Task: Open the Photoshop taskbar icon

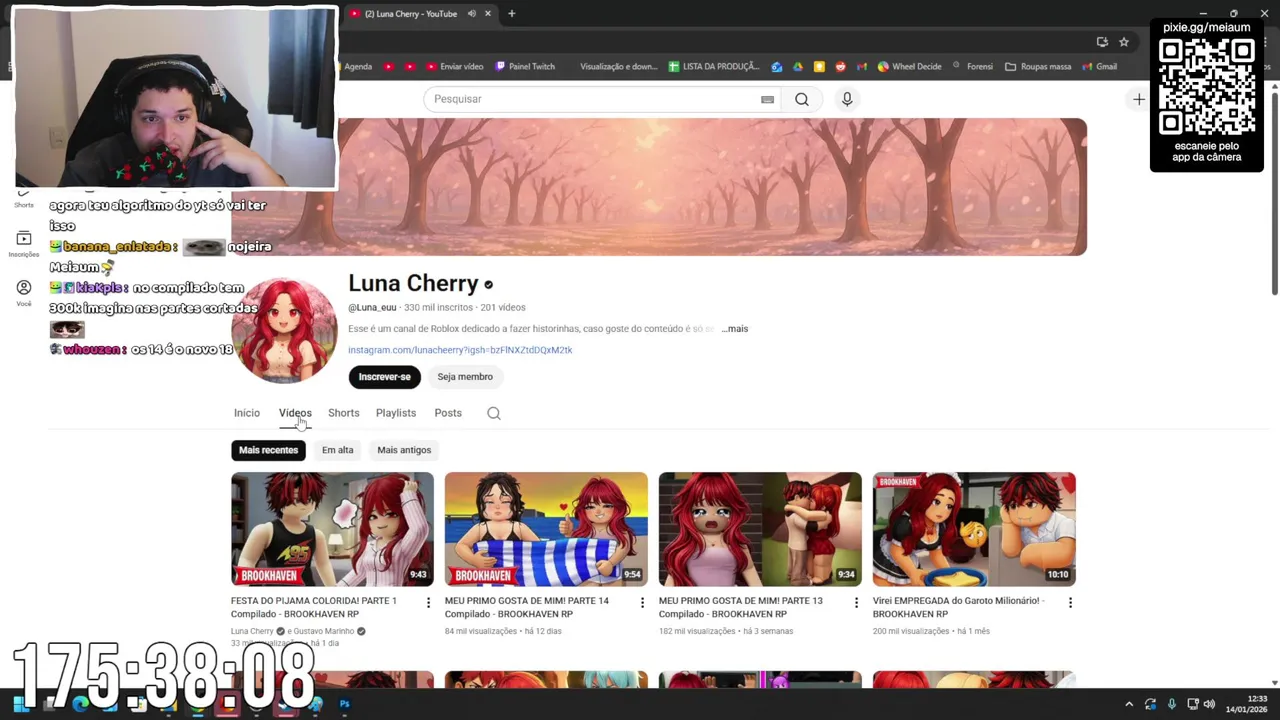Action: click(x=344, y=704)
